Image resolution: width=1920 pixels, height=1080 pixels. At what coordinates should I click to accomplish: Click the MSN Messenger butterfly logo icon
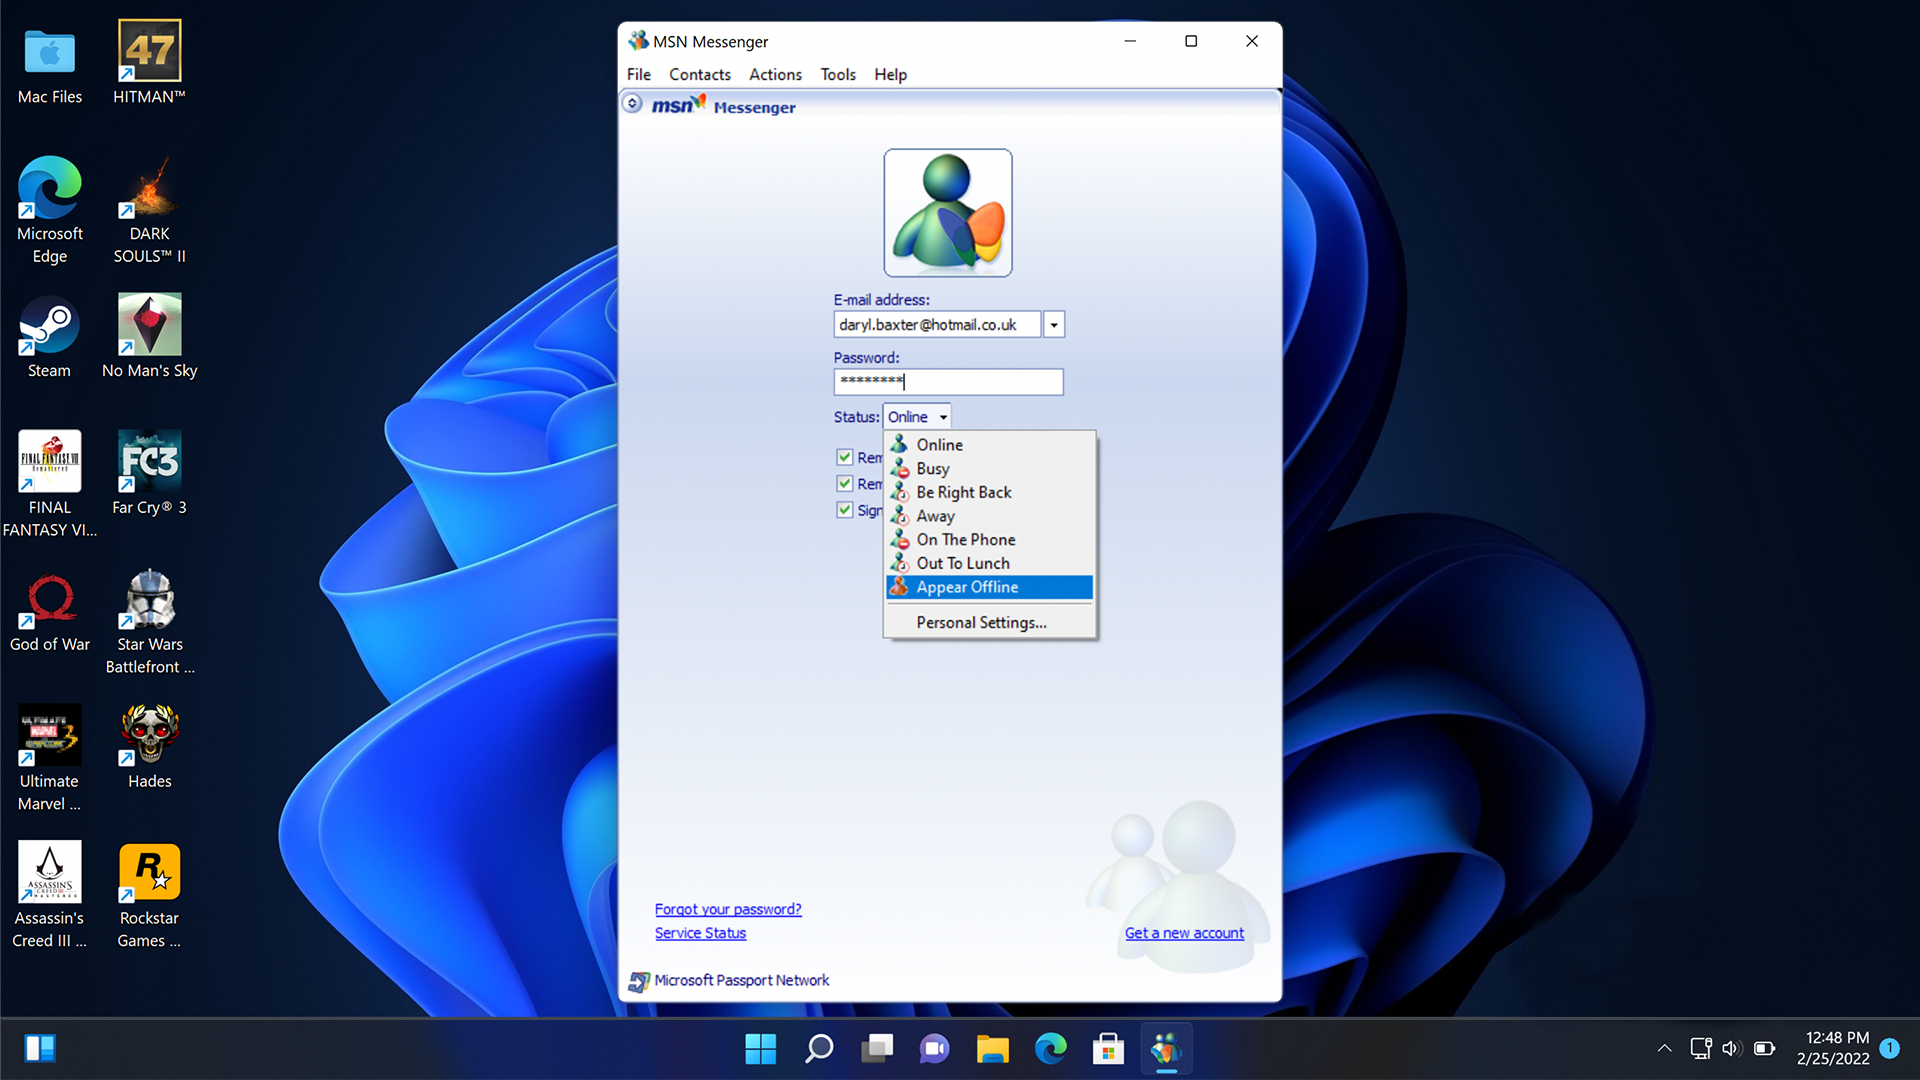703,103
